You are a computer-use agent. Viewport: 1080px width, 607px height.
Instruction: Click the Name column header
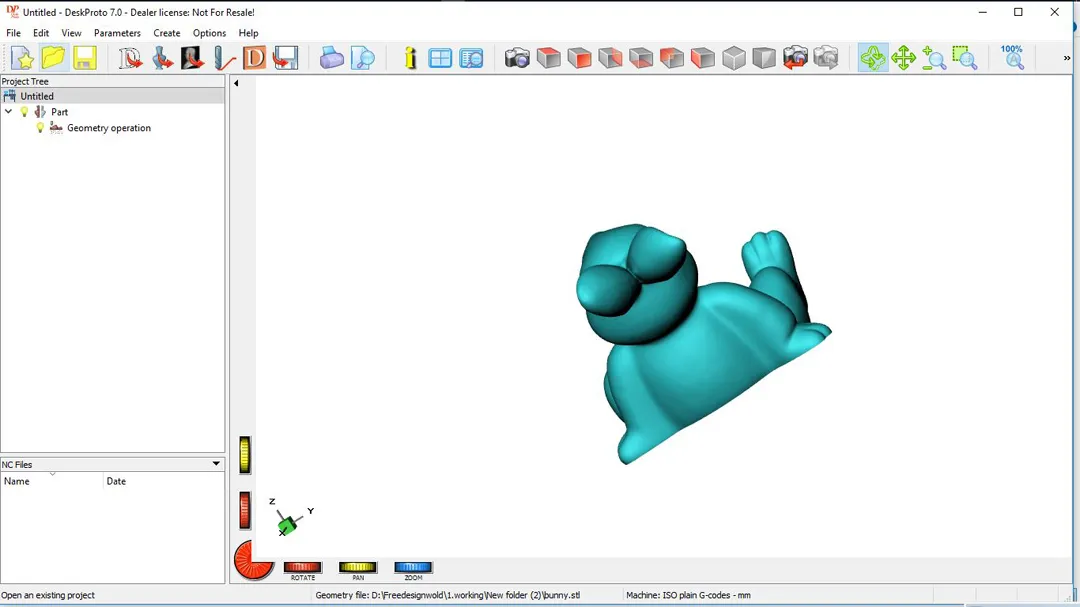52,481
